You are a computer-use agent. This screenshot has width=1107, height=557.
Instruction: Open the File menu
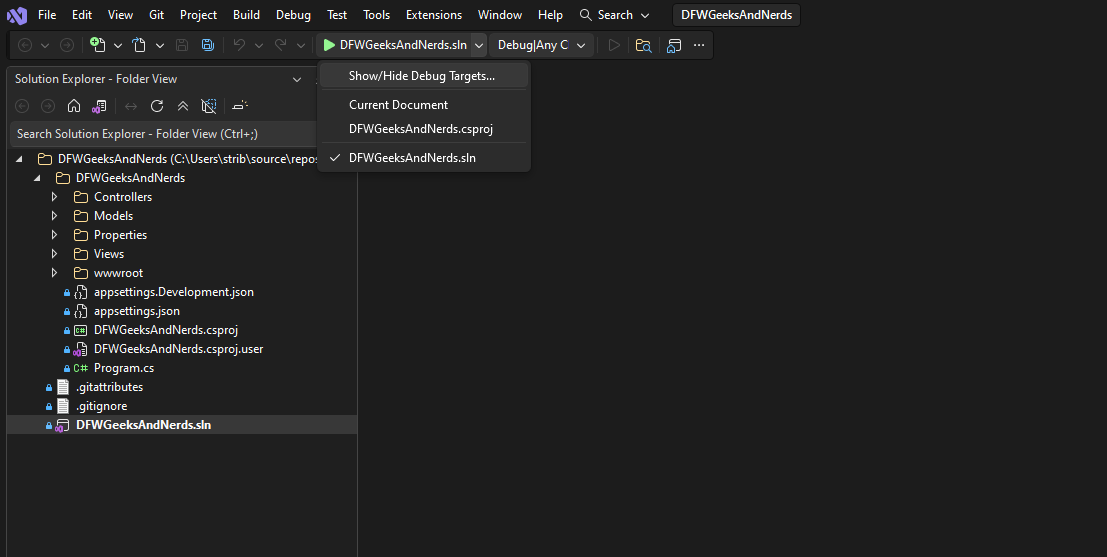47,15
